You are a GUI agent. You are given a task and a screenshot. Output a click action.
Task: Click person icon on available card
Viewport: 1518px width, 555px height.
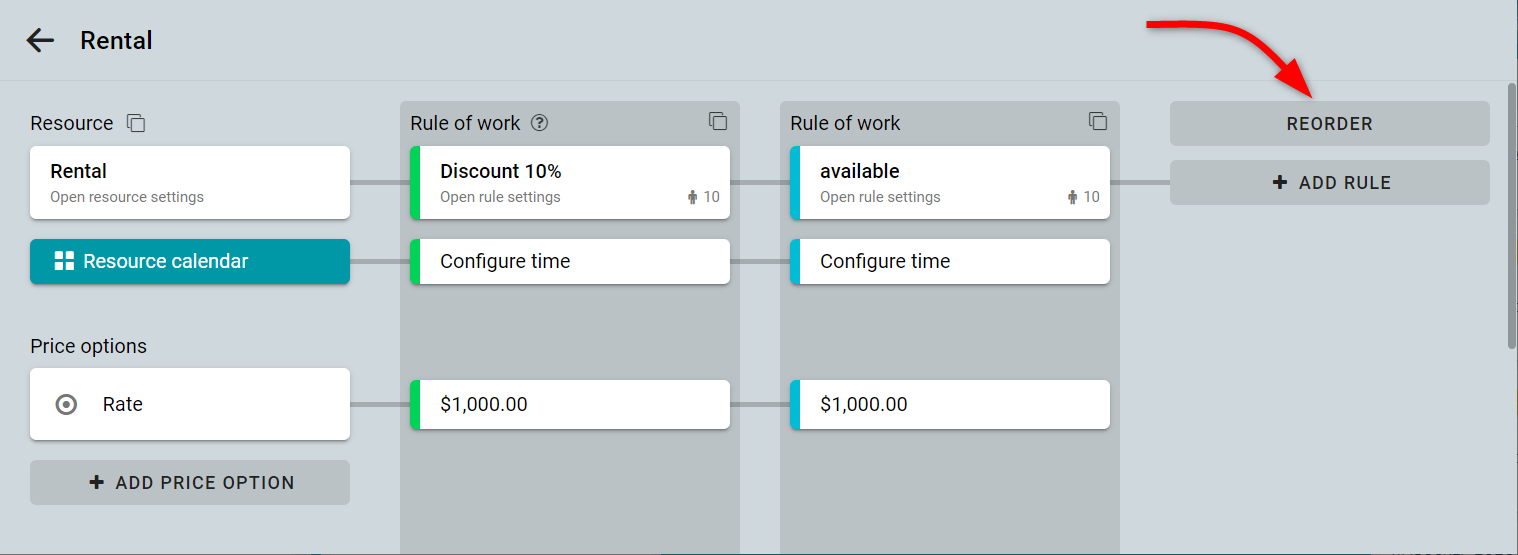click(x=1072, y=197)
